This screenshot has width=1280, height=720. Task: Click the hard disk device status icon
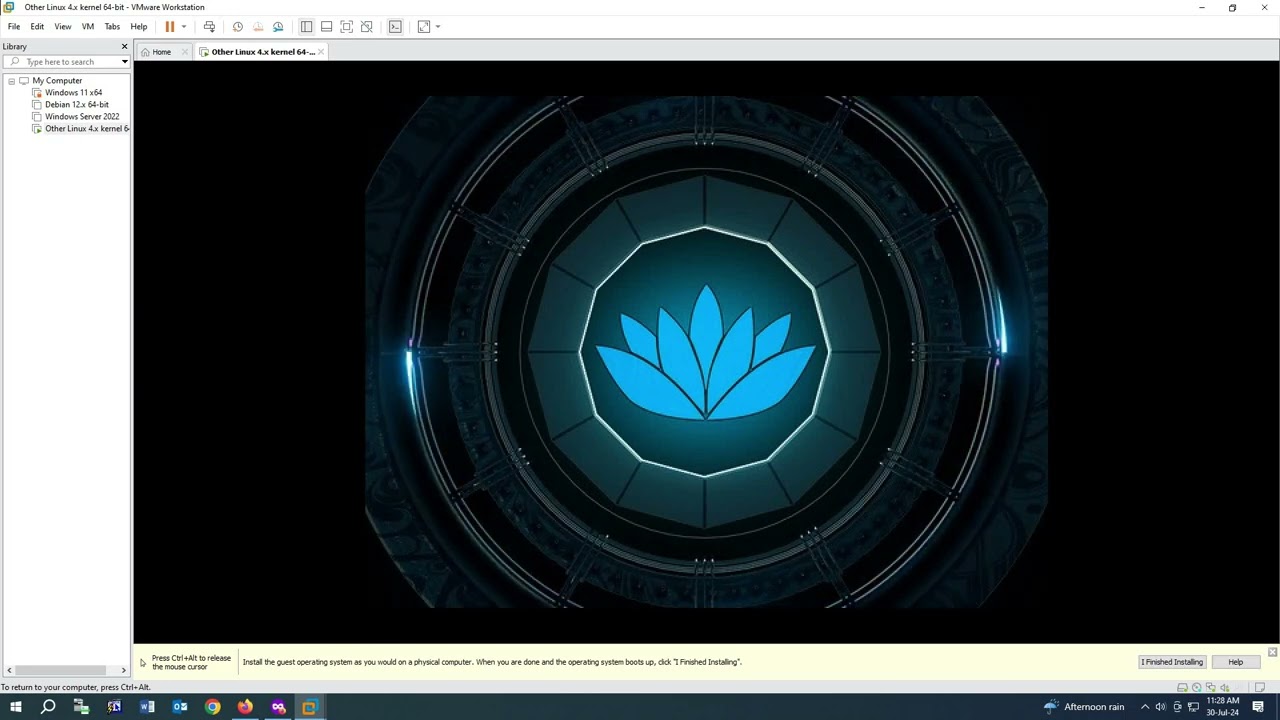1183,688
